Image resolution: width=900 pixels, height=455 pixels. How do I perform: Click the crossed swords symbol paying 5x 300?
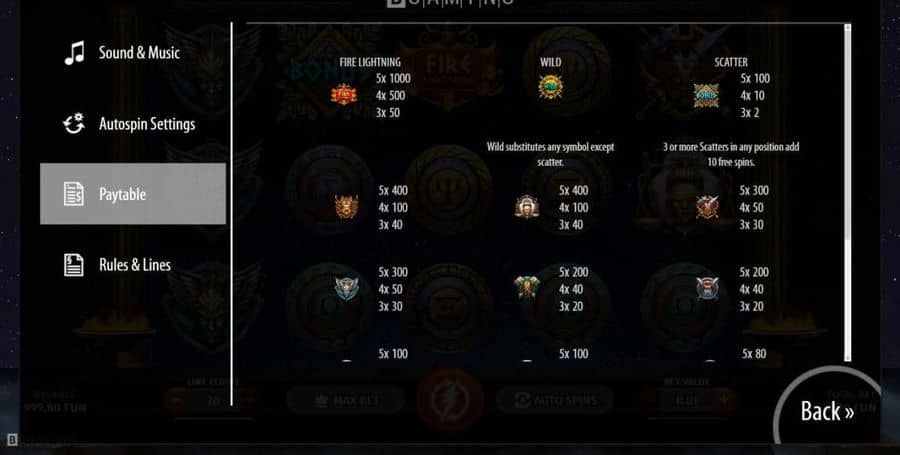pyautogui.click(x=707, y=207)
